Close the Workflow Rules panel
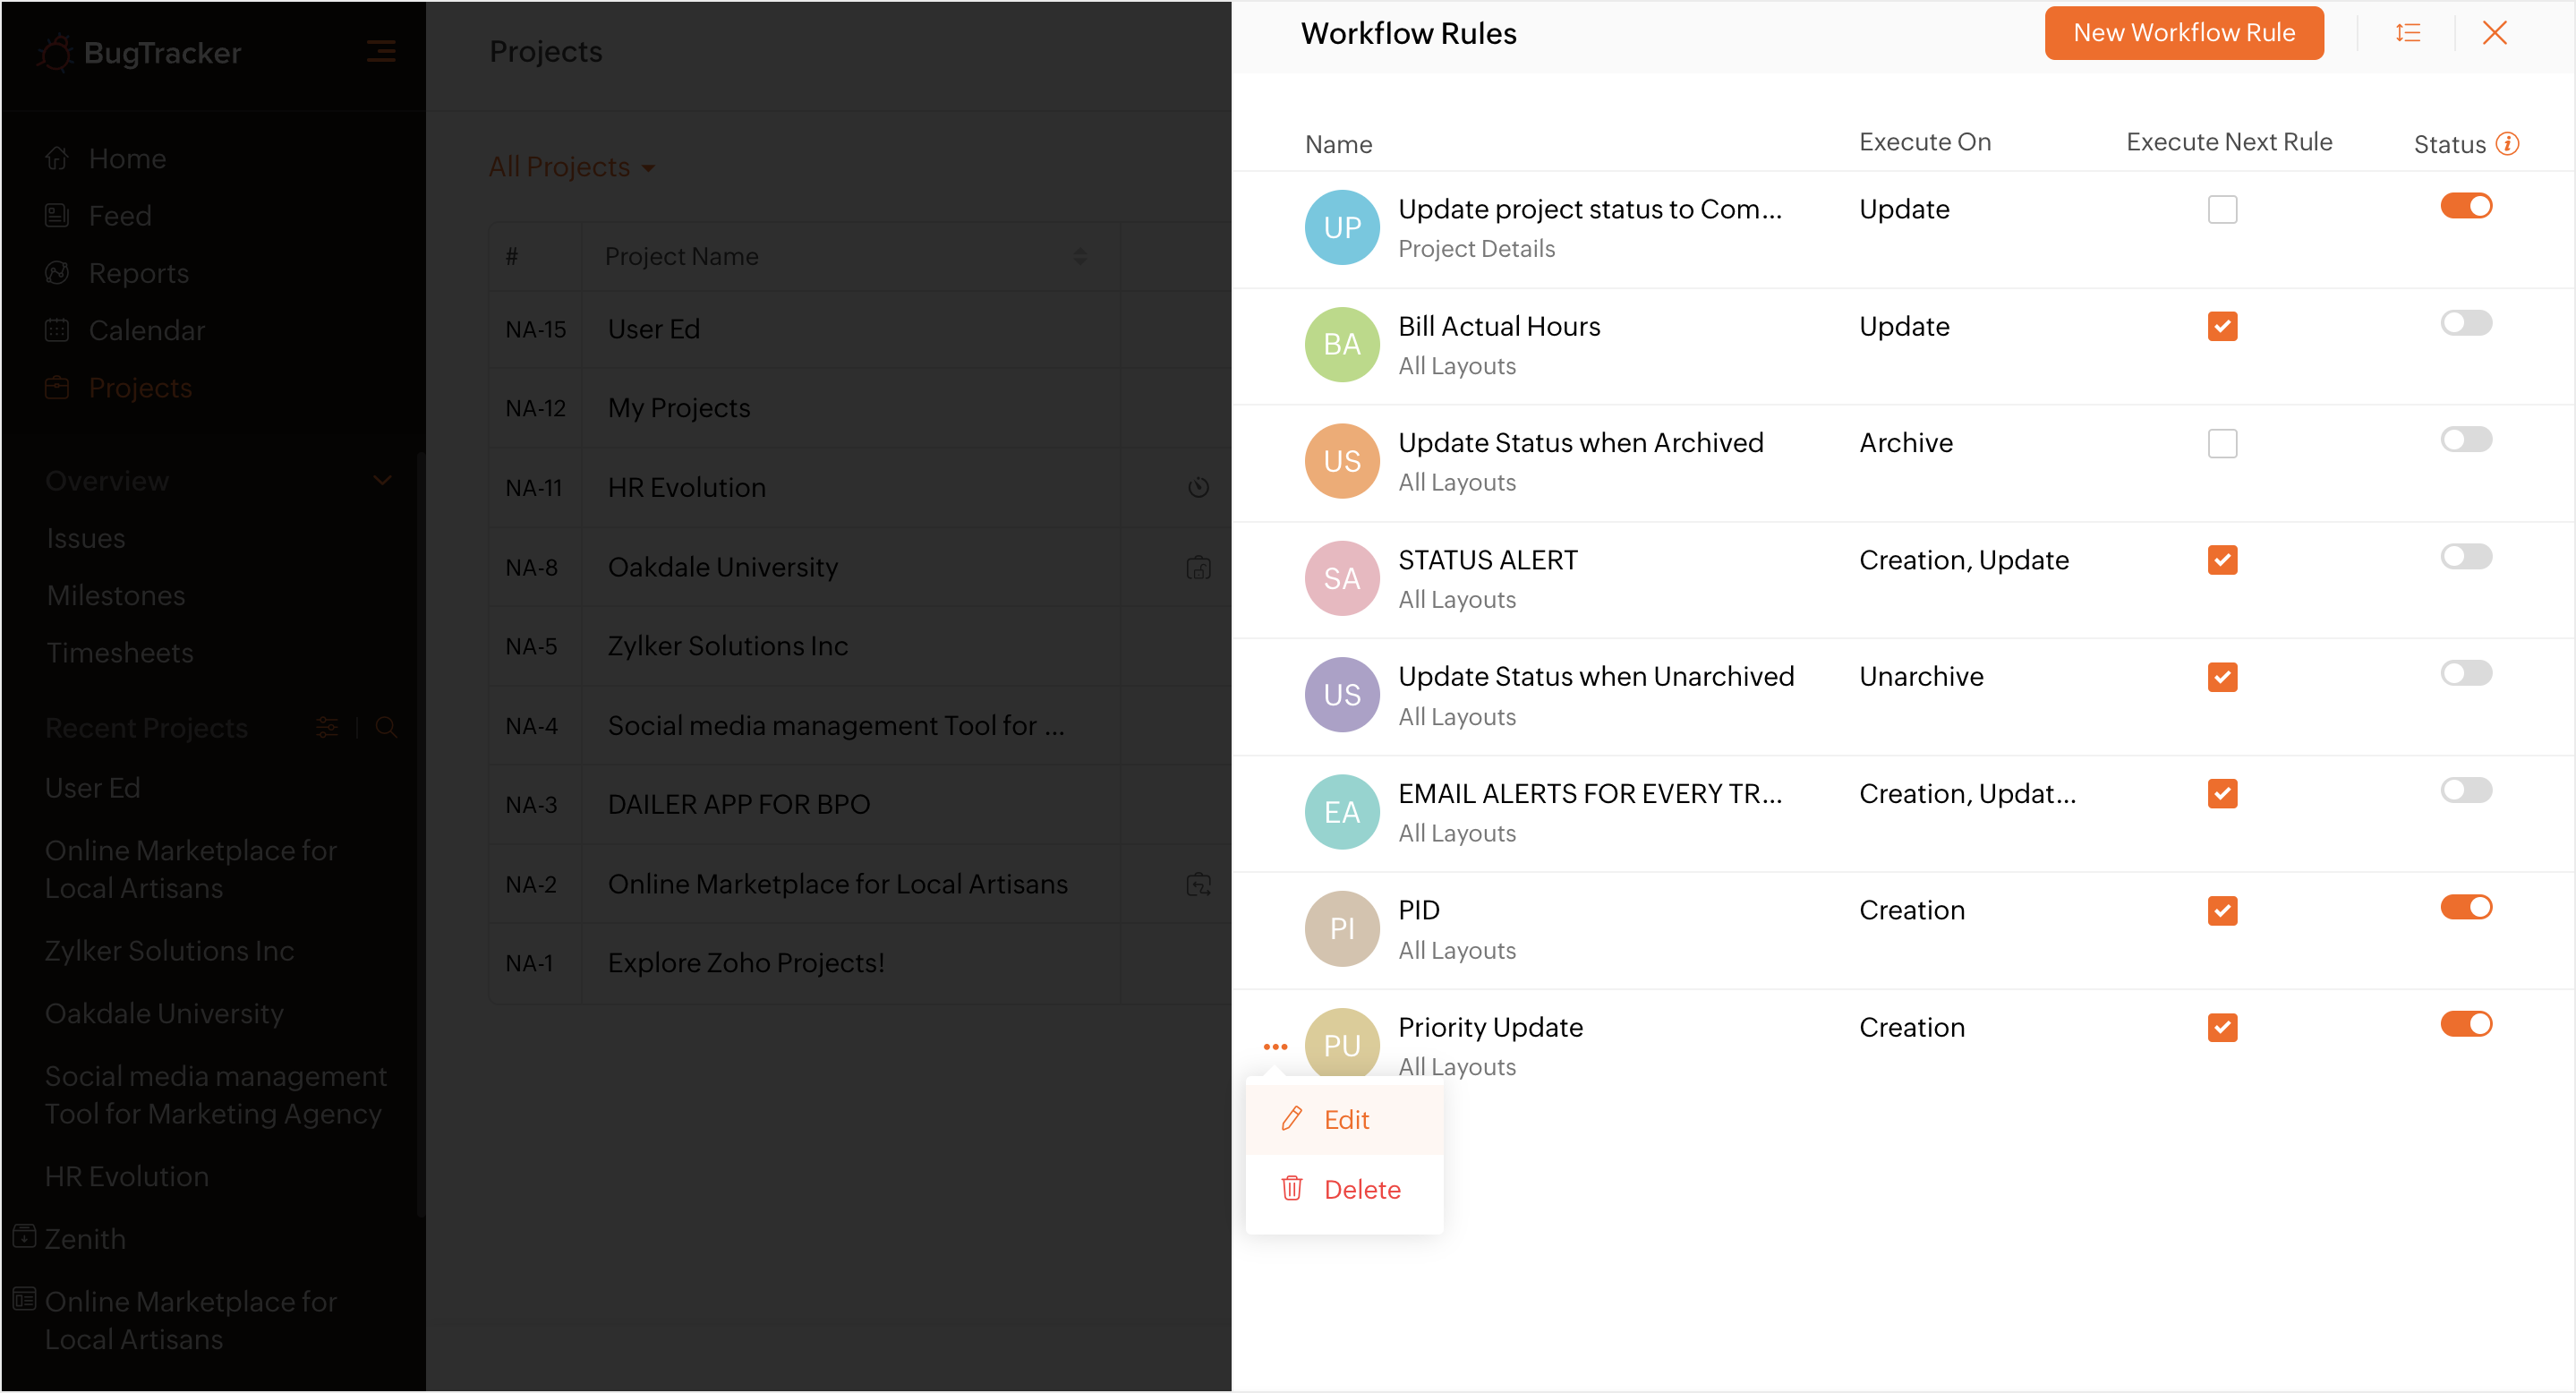Screen dimensions: 2576x1393 click(2494, 33)
